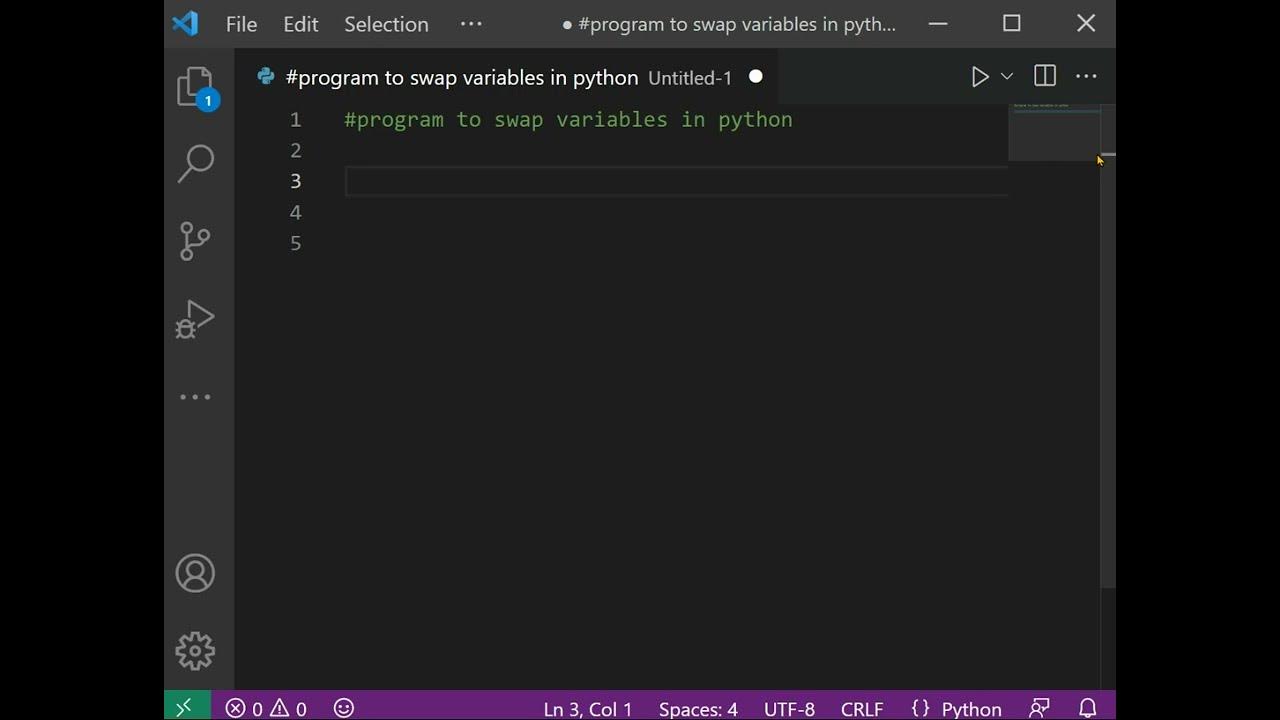1280x720 pixels.
Task: Minimize the VS Code window
Action: 938,24
